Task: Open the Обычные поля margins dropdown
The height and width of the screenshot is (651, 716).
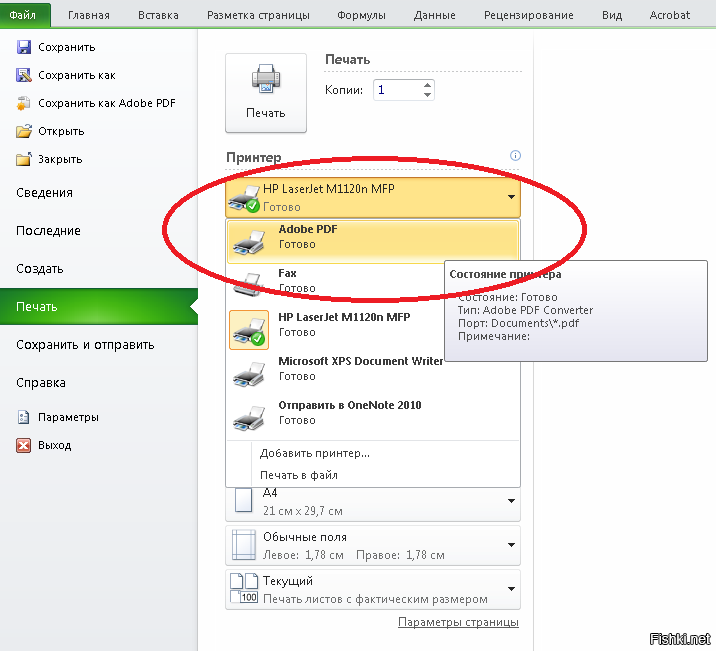Action: pyautogui.click(x=511, y=545)
